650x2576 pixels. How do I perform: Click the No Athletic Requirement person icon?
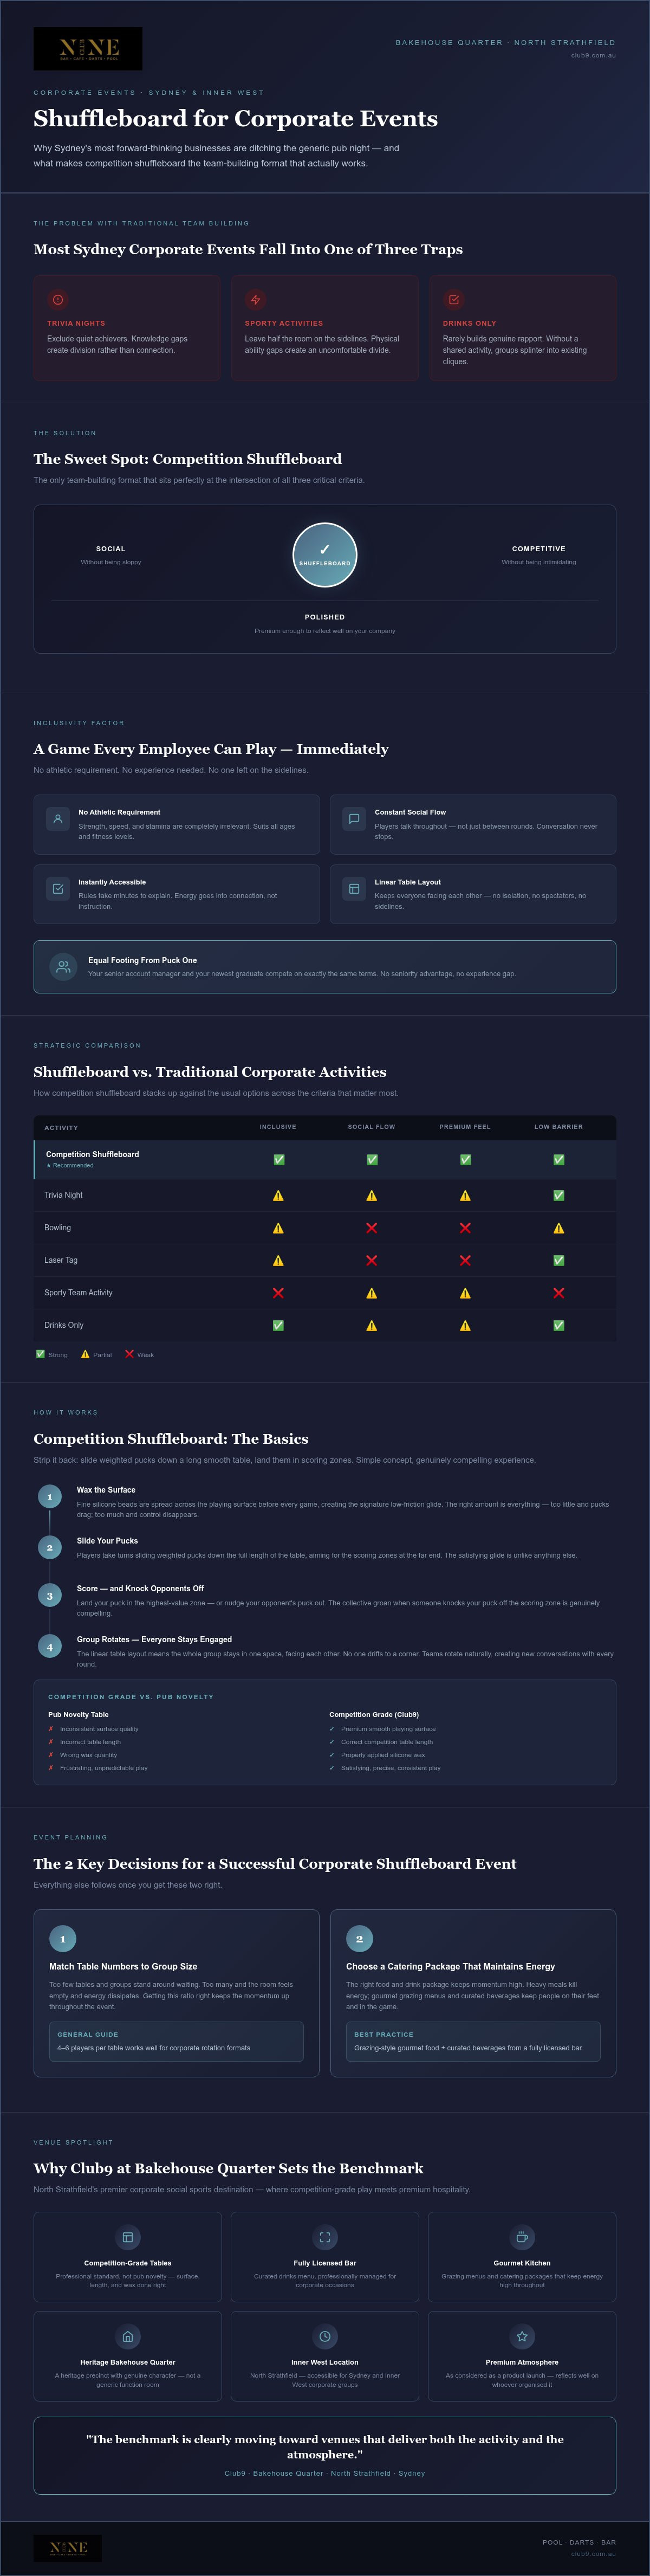point(58,819)
